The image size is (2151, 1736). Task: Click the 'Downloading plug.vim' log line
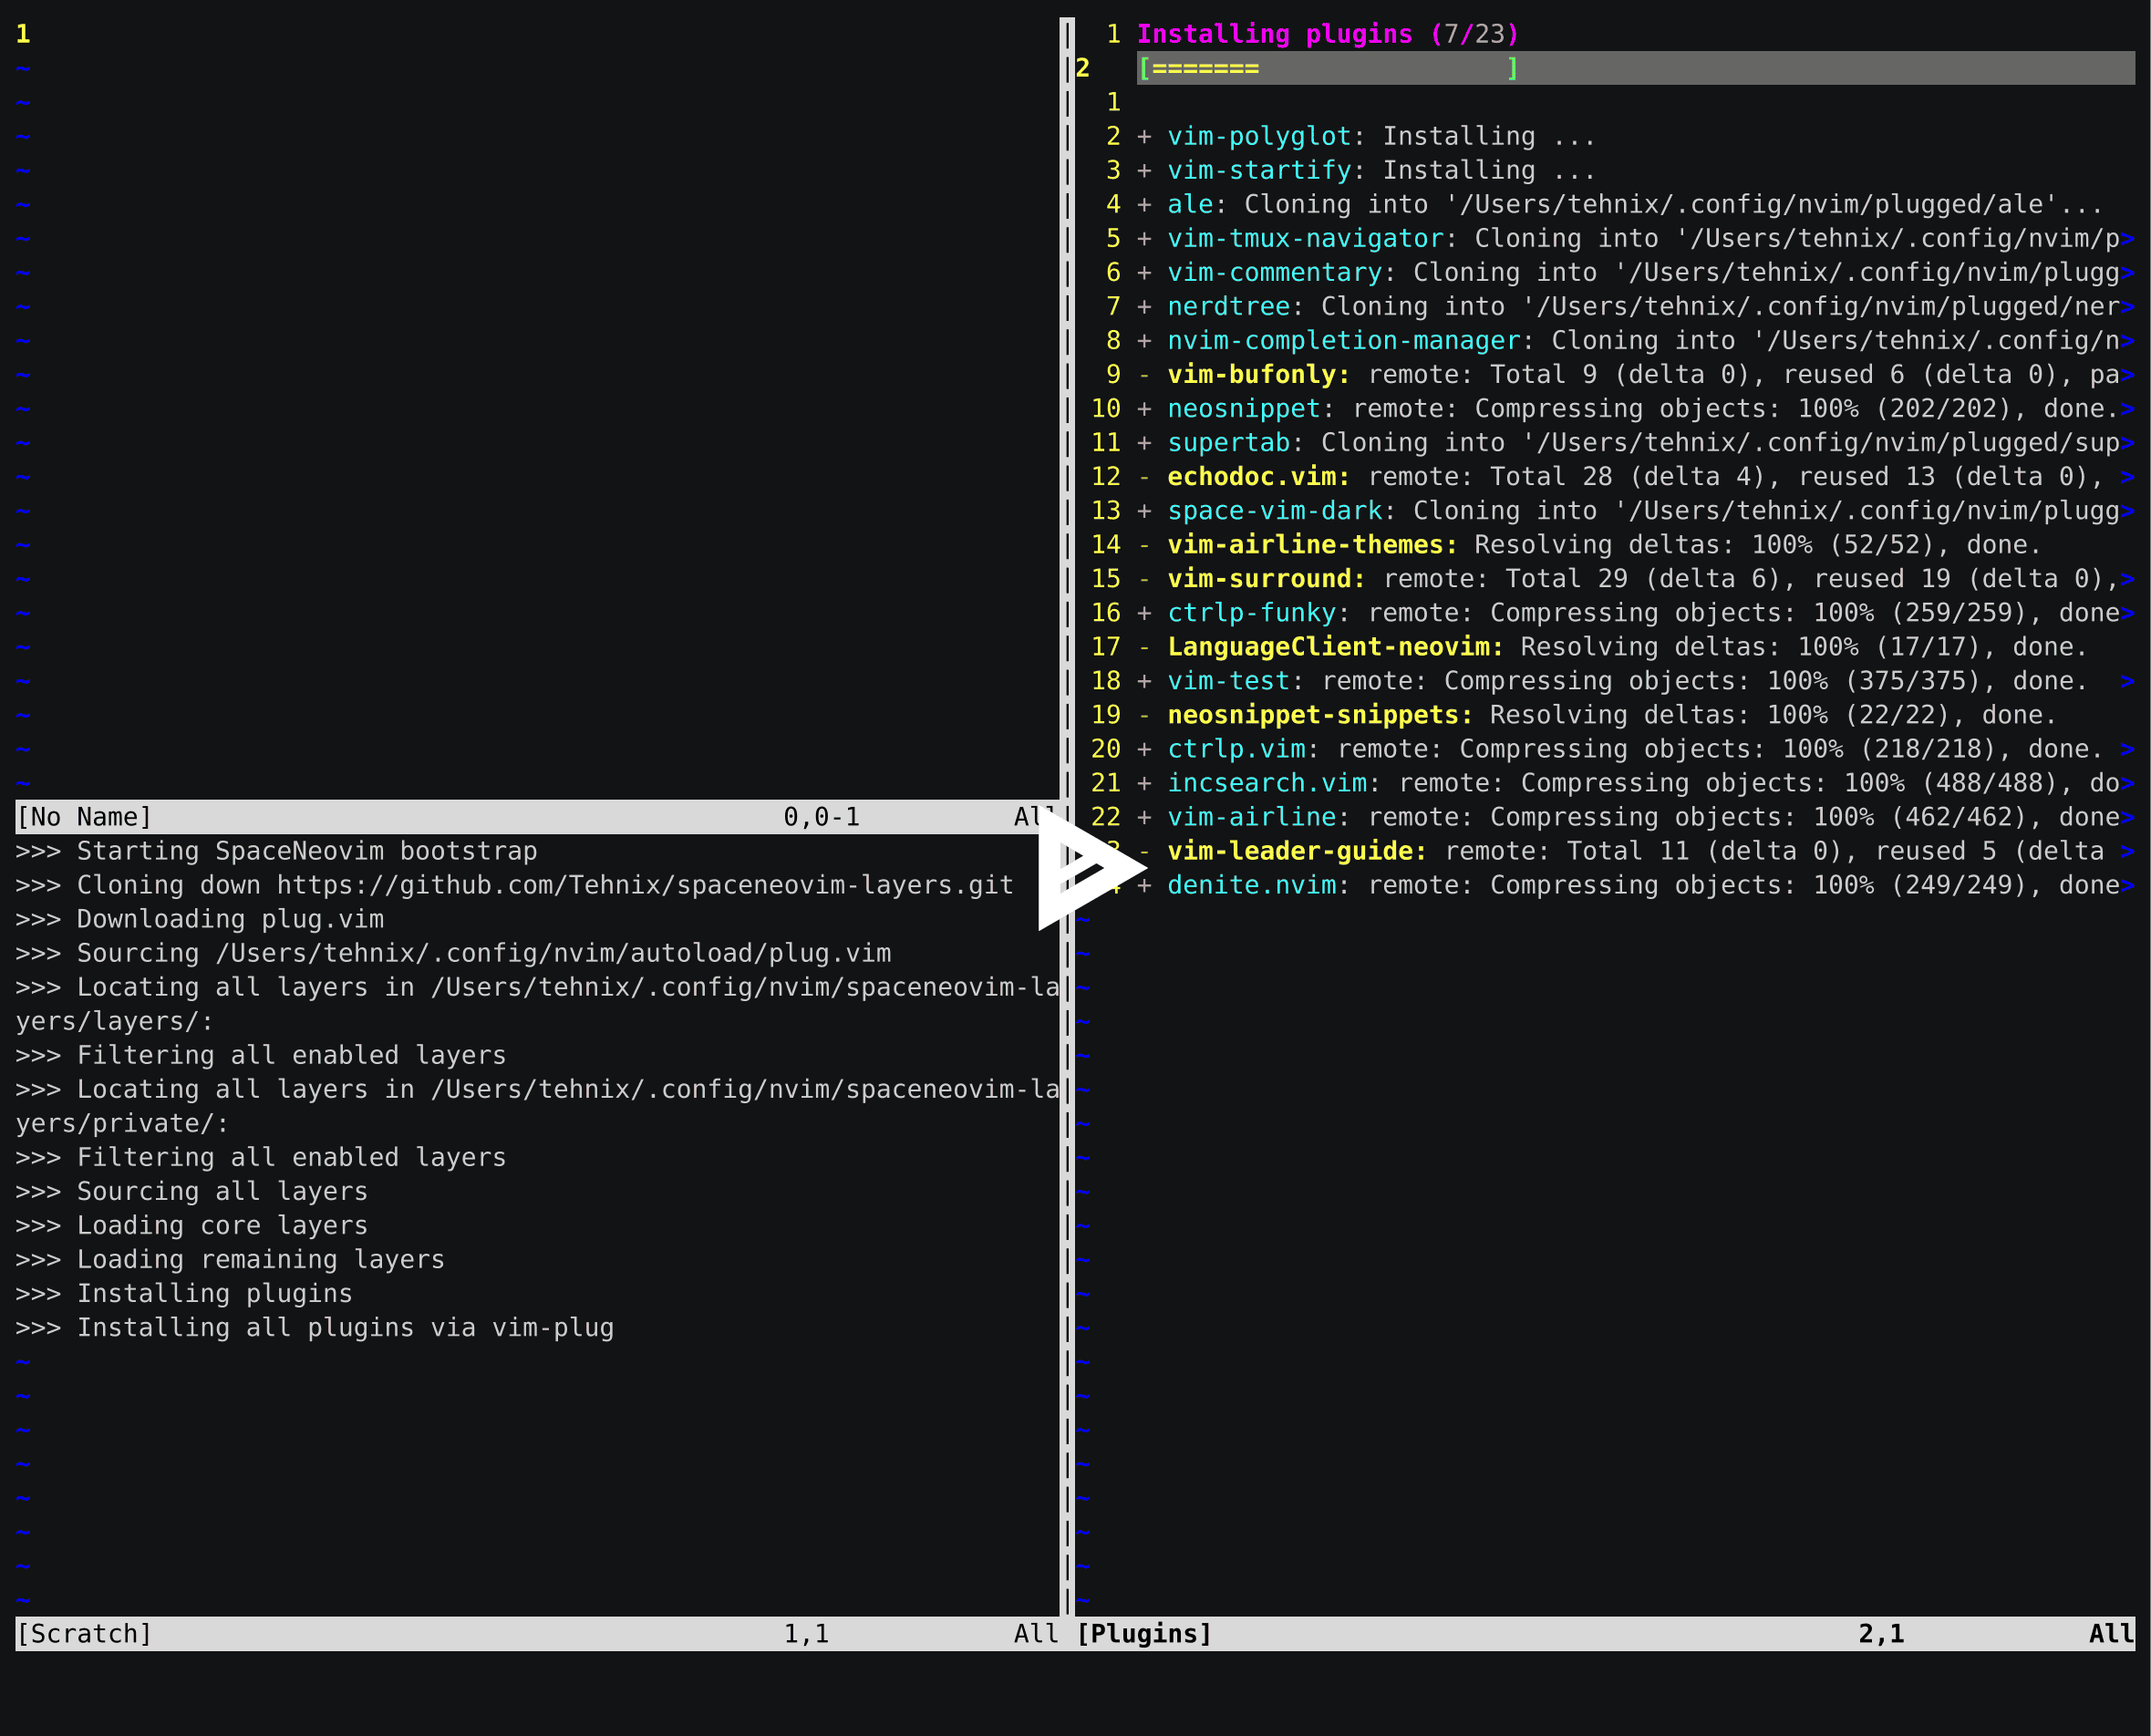click(200, 919)
